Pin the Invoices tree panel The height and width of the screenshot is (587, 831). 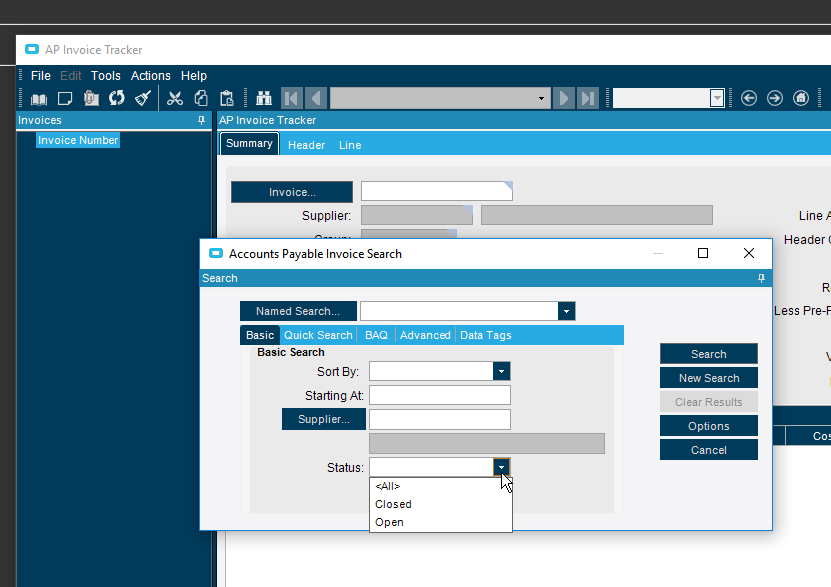coord(201,120)
